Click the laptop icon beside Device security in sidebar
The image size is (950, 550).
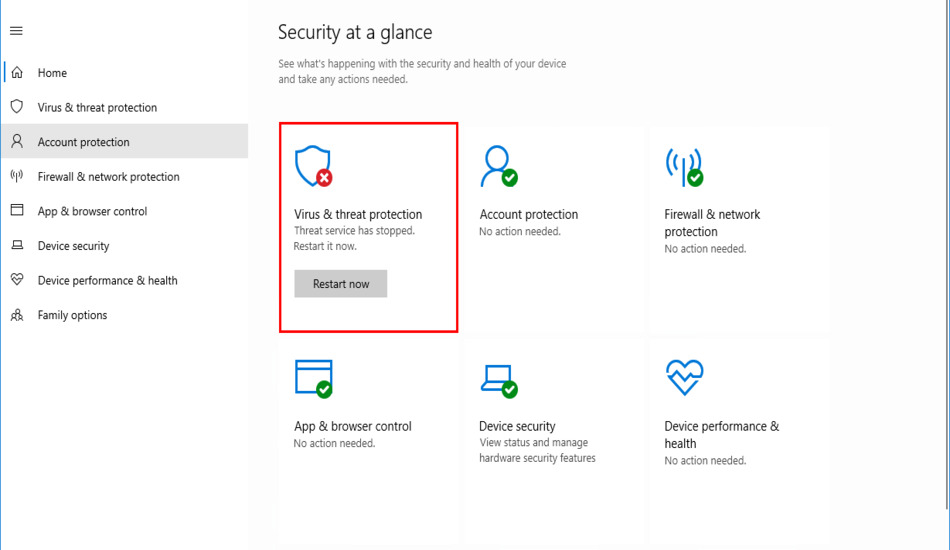pos(17,246)
